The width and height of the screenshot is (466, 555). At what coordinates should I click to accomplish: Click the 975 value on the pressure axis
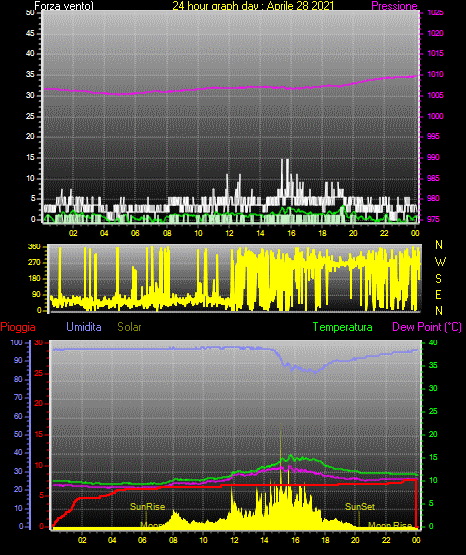pyautogui.click(x=433, y=219)
